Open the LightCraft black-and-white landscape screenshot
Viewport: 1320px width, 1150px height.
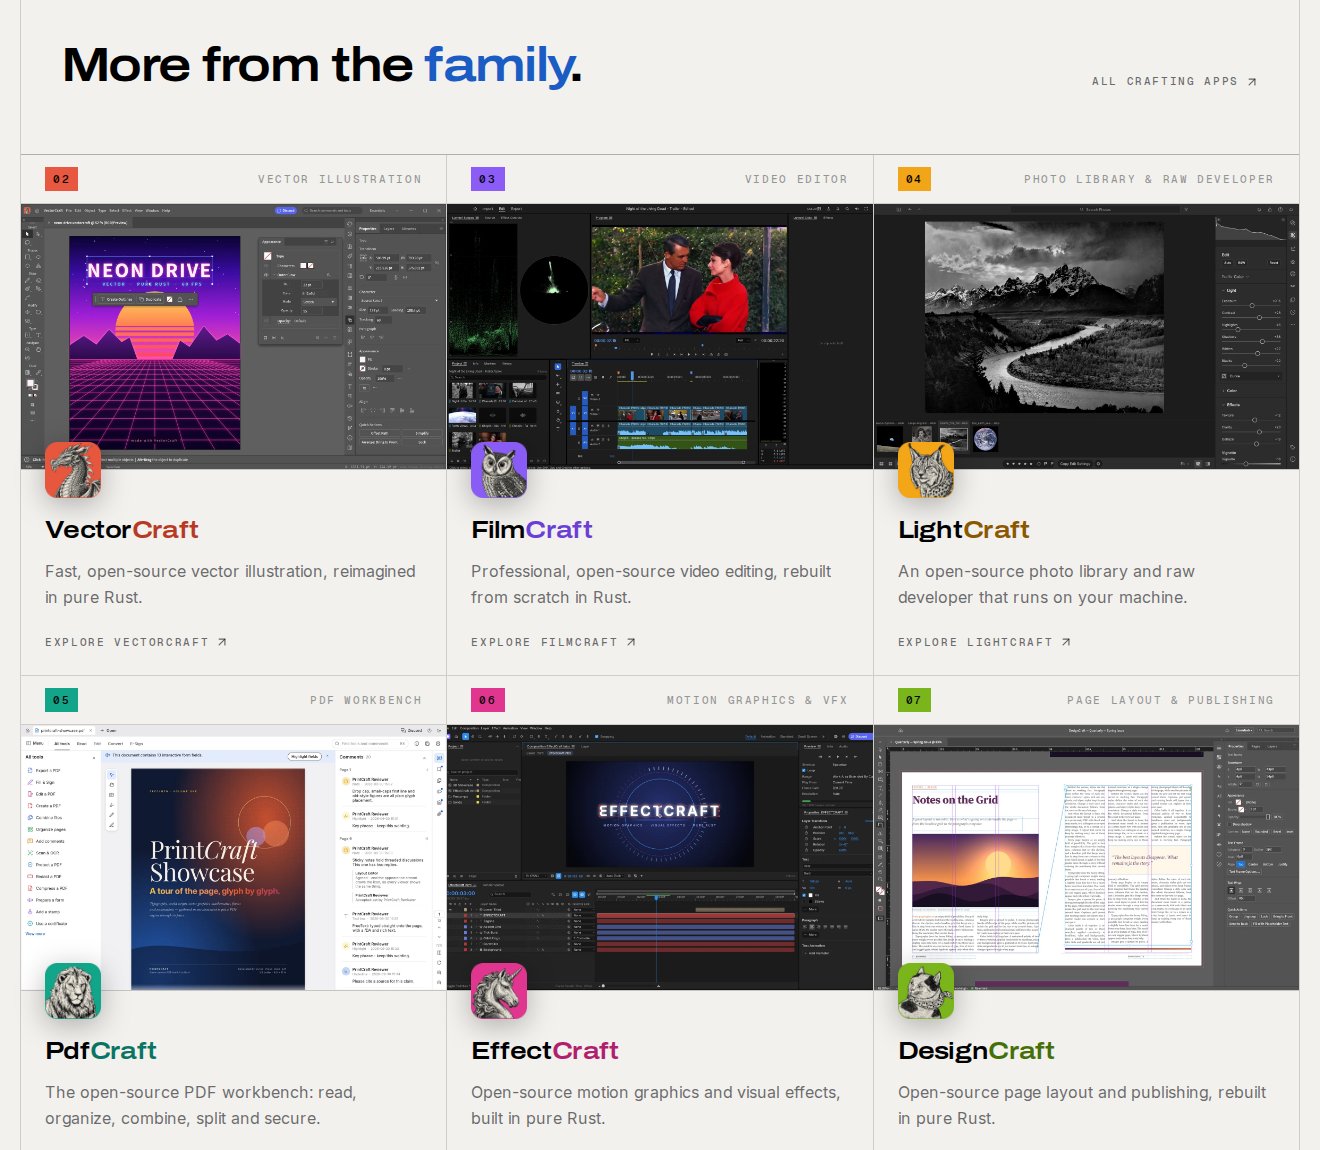1086,337
